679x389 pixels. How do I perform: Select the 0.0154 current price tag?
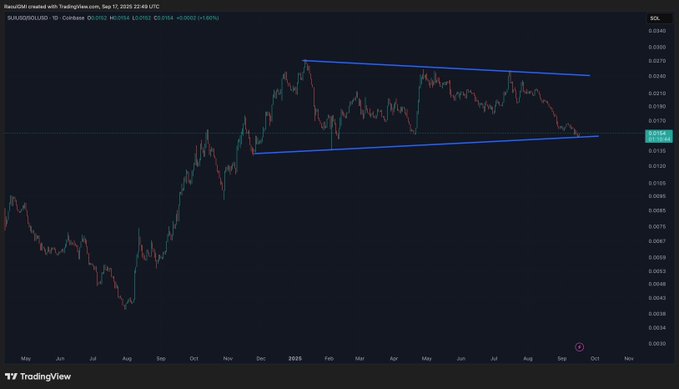(659, 136)
